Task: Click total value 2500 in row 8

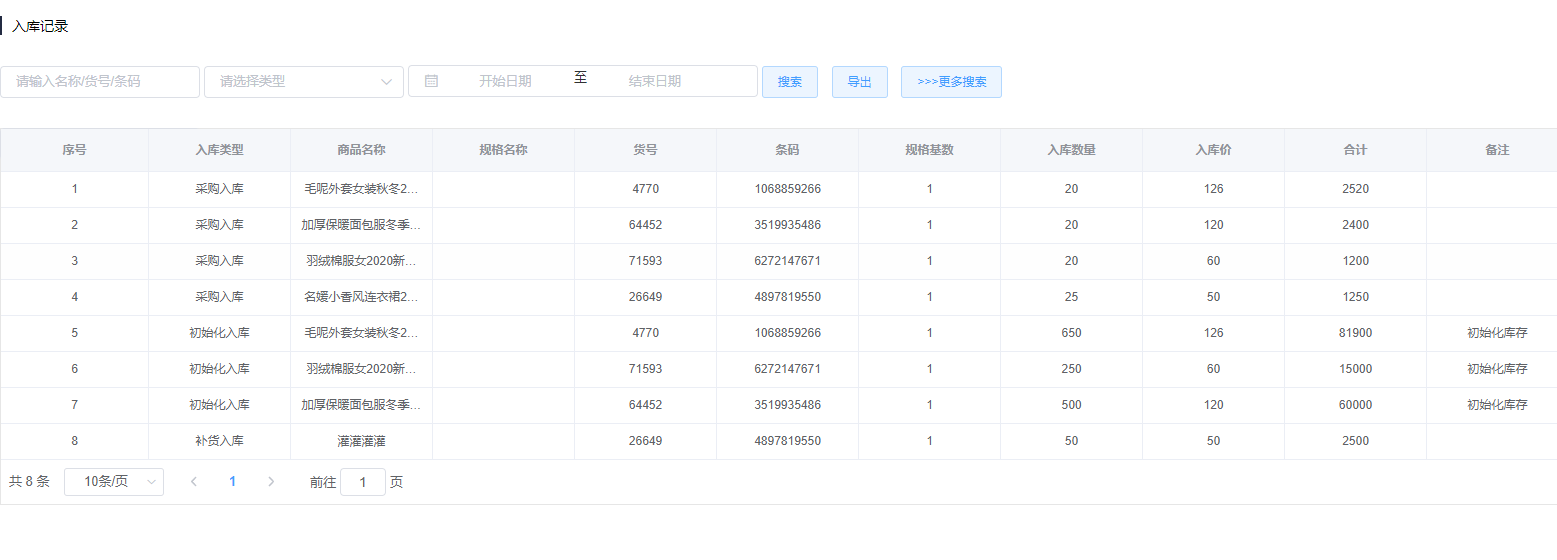Action: (x=1356, y=441)
